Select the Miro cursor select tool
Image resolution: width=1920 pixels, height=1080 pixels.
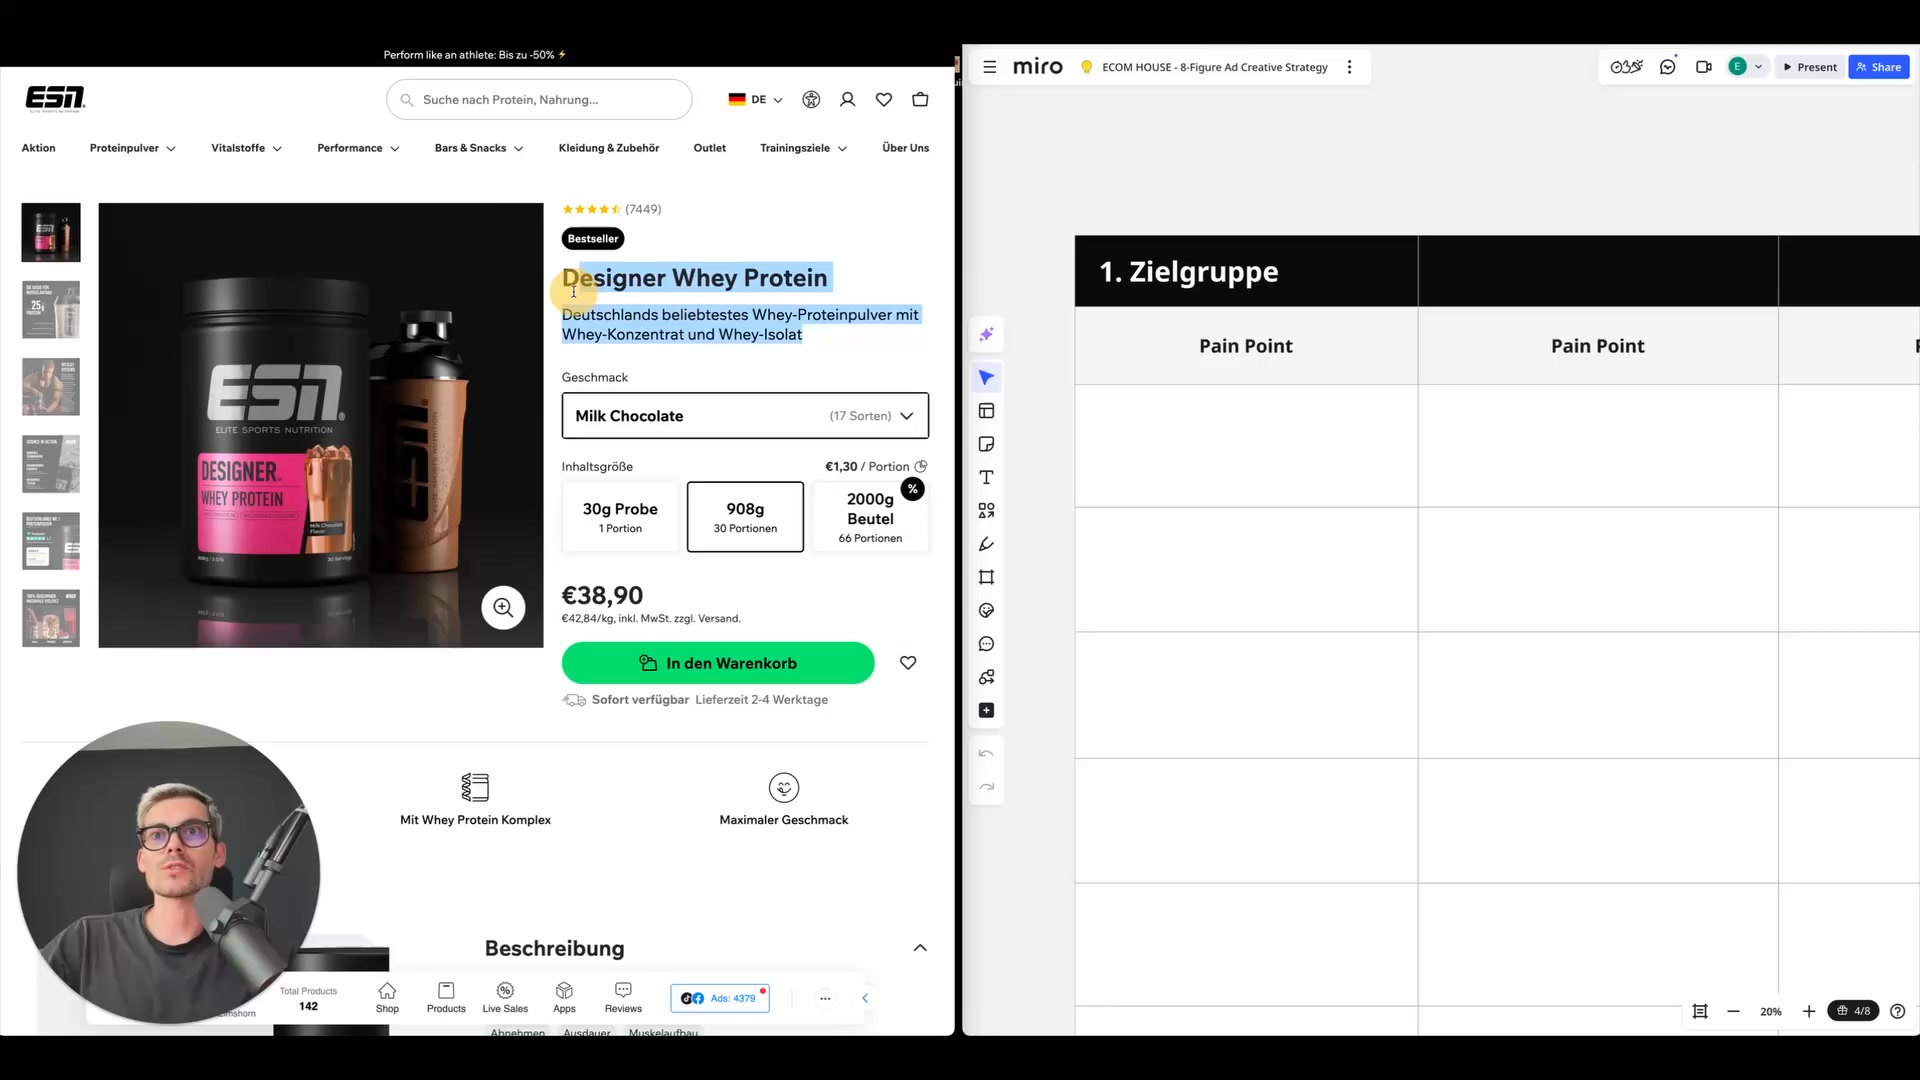click(x=986, y=378)
